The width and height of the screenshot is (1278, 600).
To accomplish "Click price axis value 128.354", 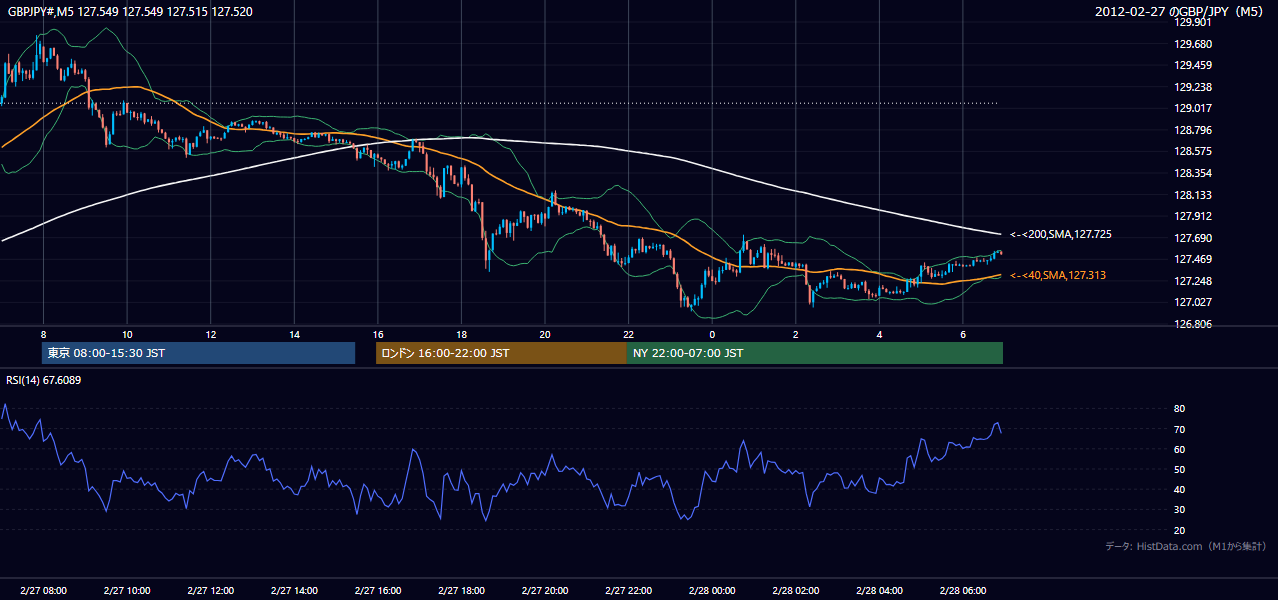I will [1193, 173].
